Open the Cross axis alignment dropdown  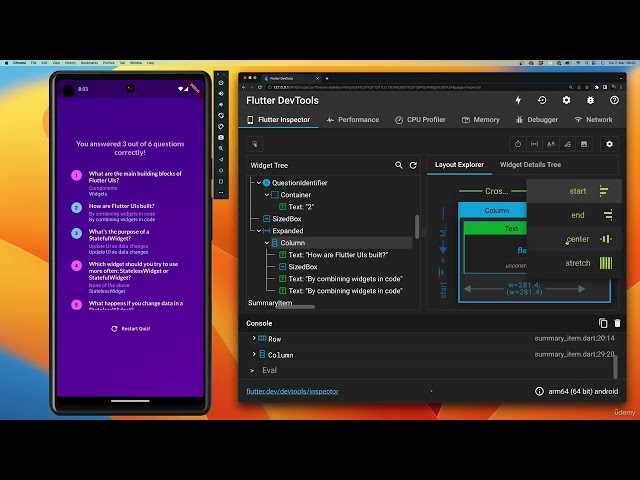tap(496, 191)
